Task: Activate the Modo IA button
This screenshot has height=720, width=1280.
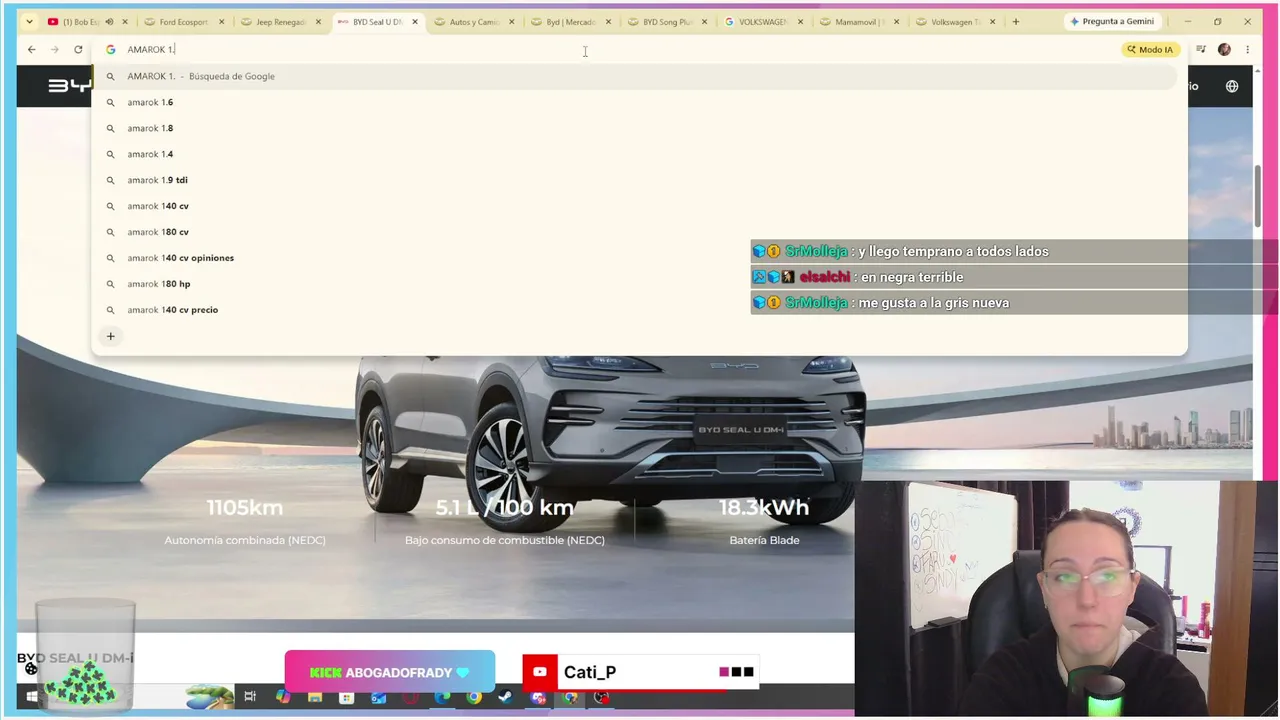Action: (x=1150, y=49)
